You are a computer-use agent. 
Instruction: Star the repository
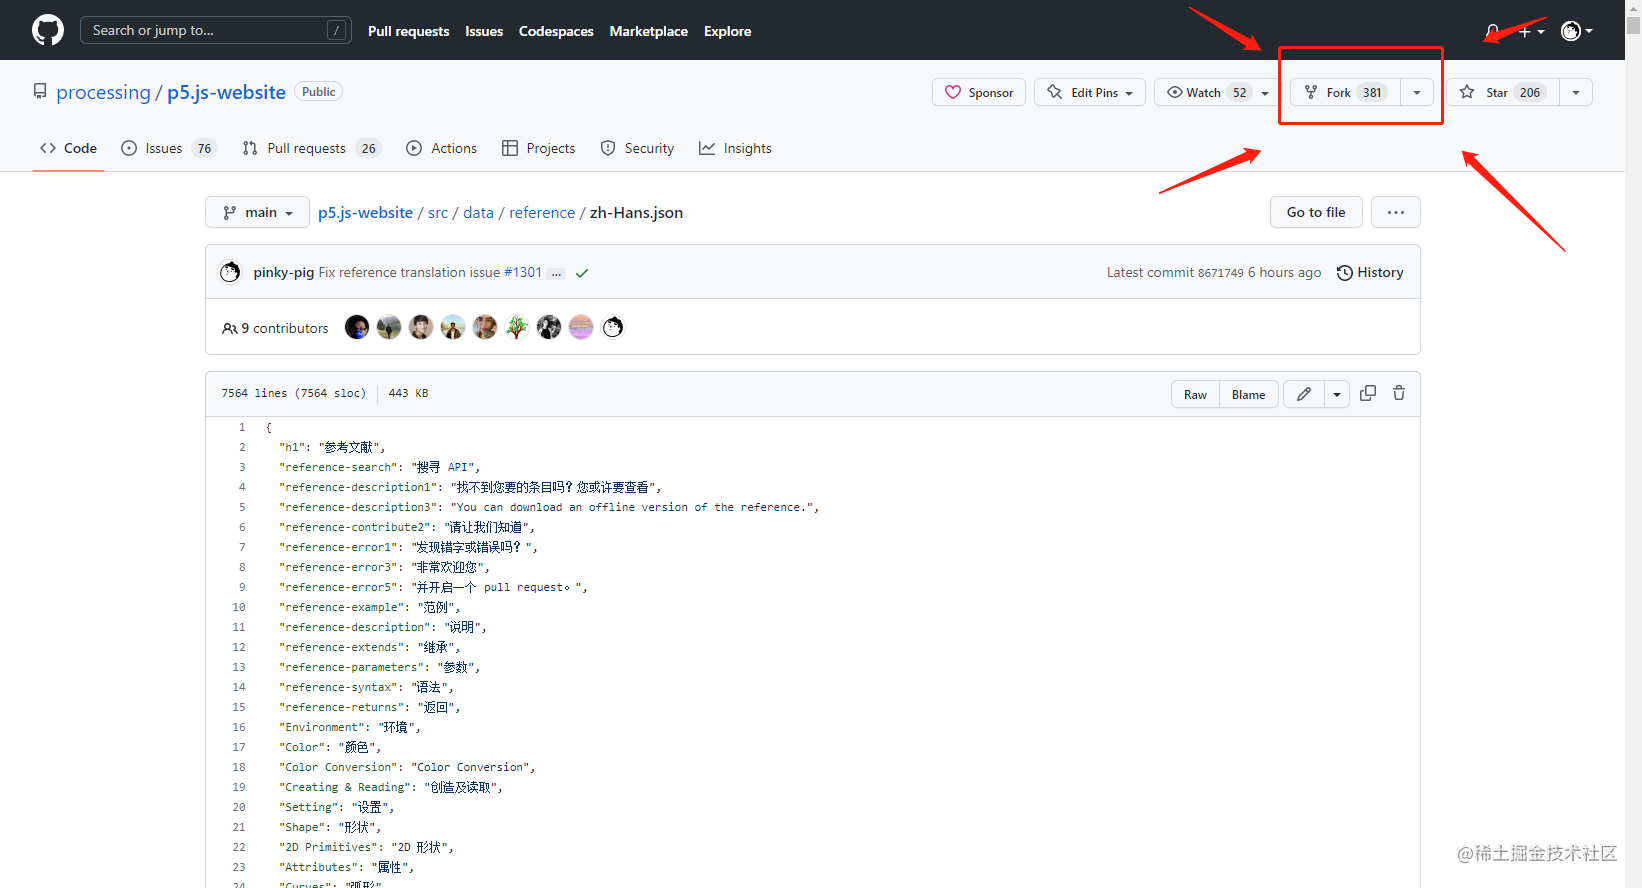(1502, 92)
